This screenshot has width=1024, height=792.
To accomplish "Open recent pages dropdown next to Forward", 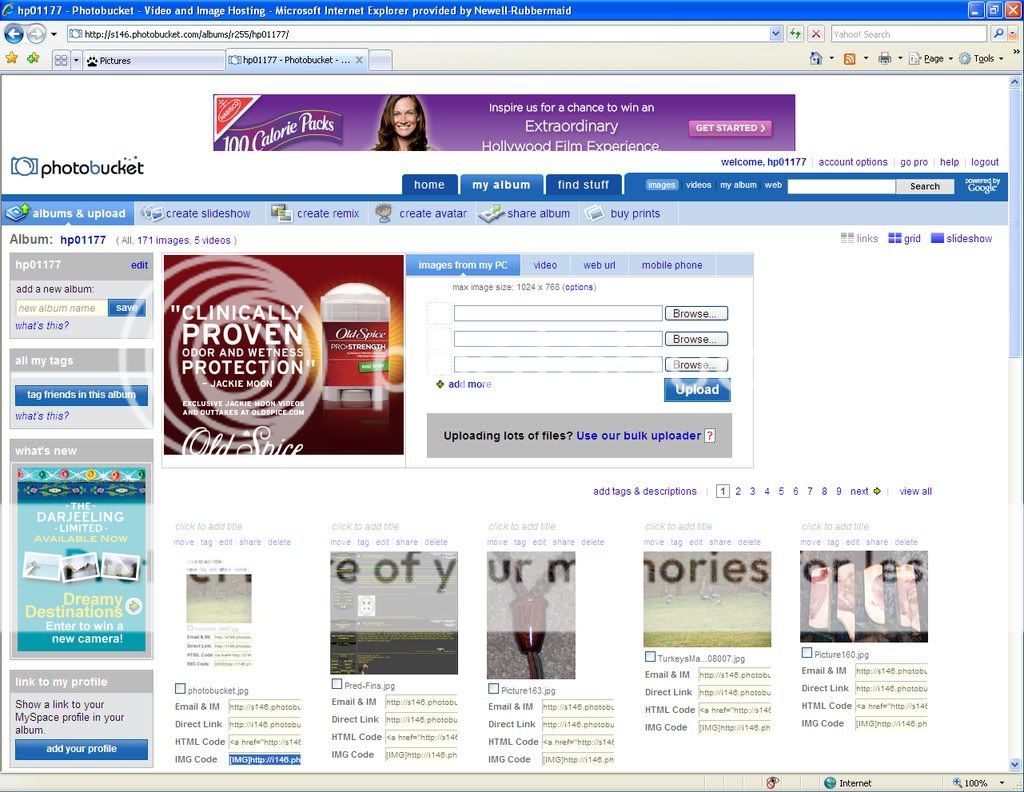I will coord(54,34).
